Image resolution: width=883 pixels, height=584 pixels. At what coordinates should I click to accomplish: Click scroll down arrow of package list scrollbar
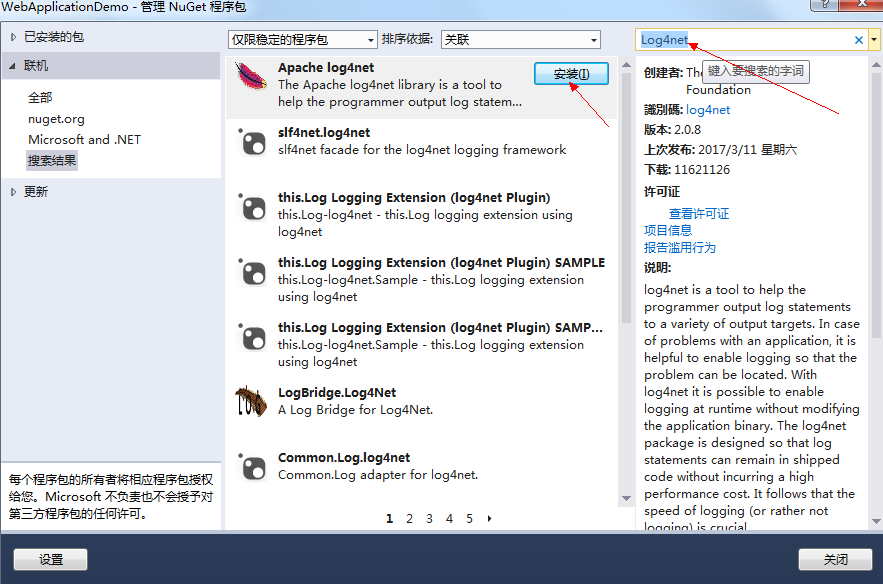coord(626,498)
